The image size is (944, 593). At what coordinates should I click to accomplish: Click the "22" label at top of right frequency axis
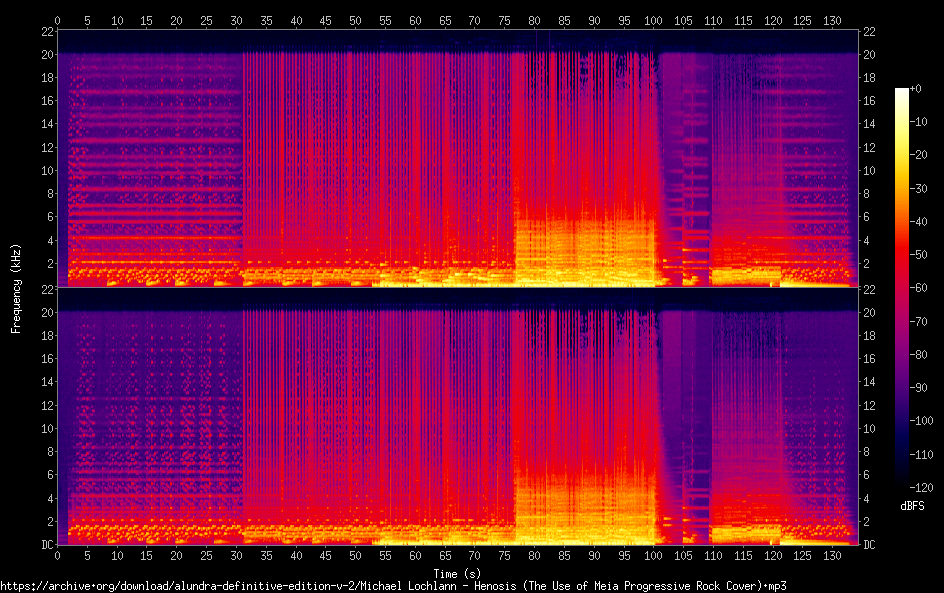[869, 32]
